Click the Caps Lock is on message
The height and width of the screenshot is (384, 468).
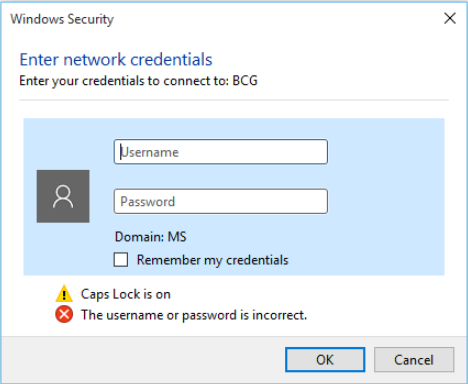[126, 294]
